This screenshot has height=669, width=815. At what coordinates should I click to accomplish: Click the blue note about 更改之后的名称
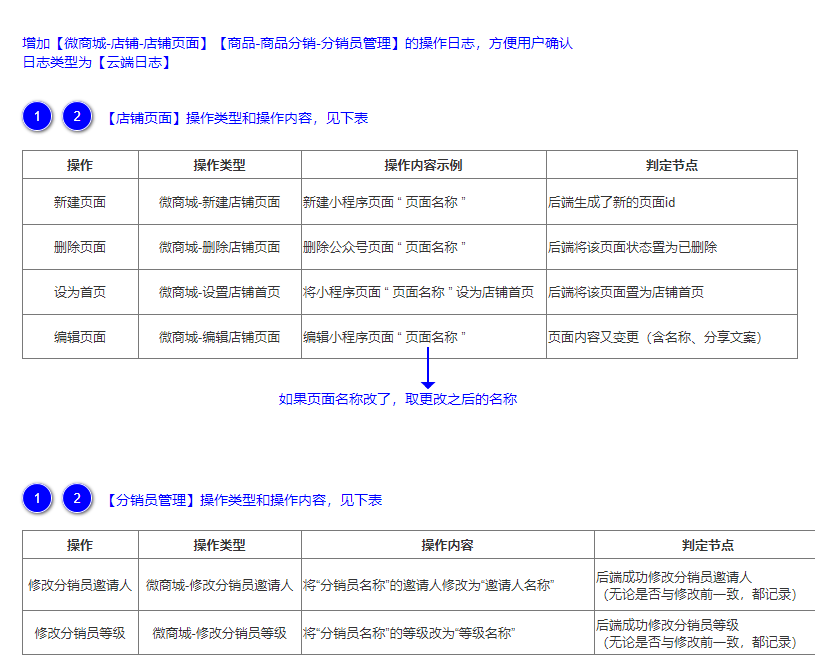[x=397, y=399]
